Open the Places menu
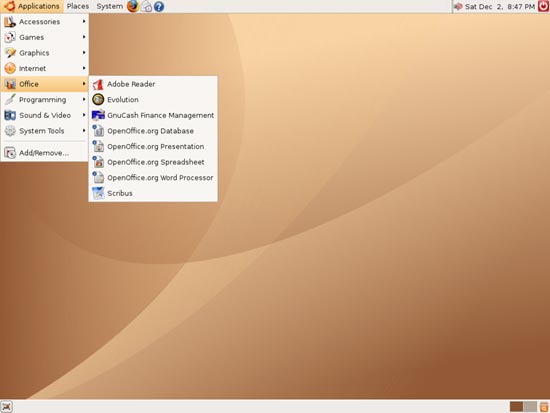The height and width of the screenshot is (413, 550). 78,6
